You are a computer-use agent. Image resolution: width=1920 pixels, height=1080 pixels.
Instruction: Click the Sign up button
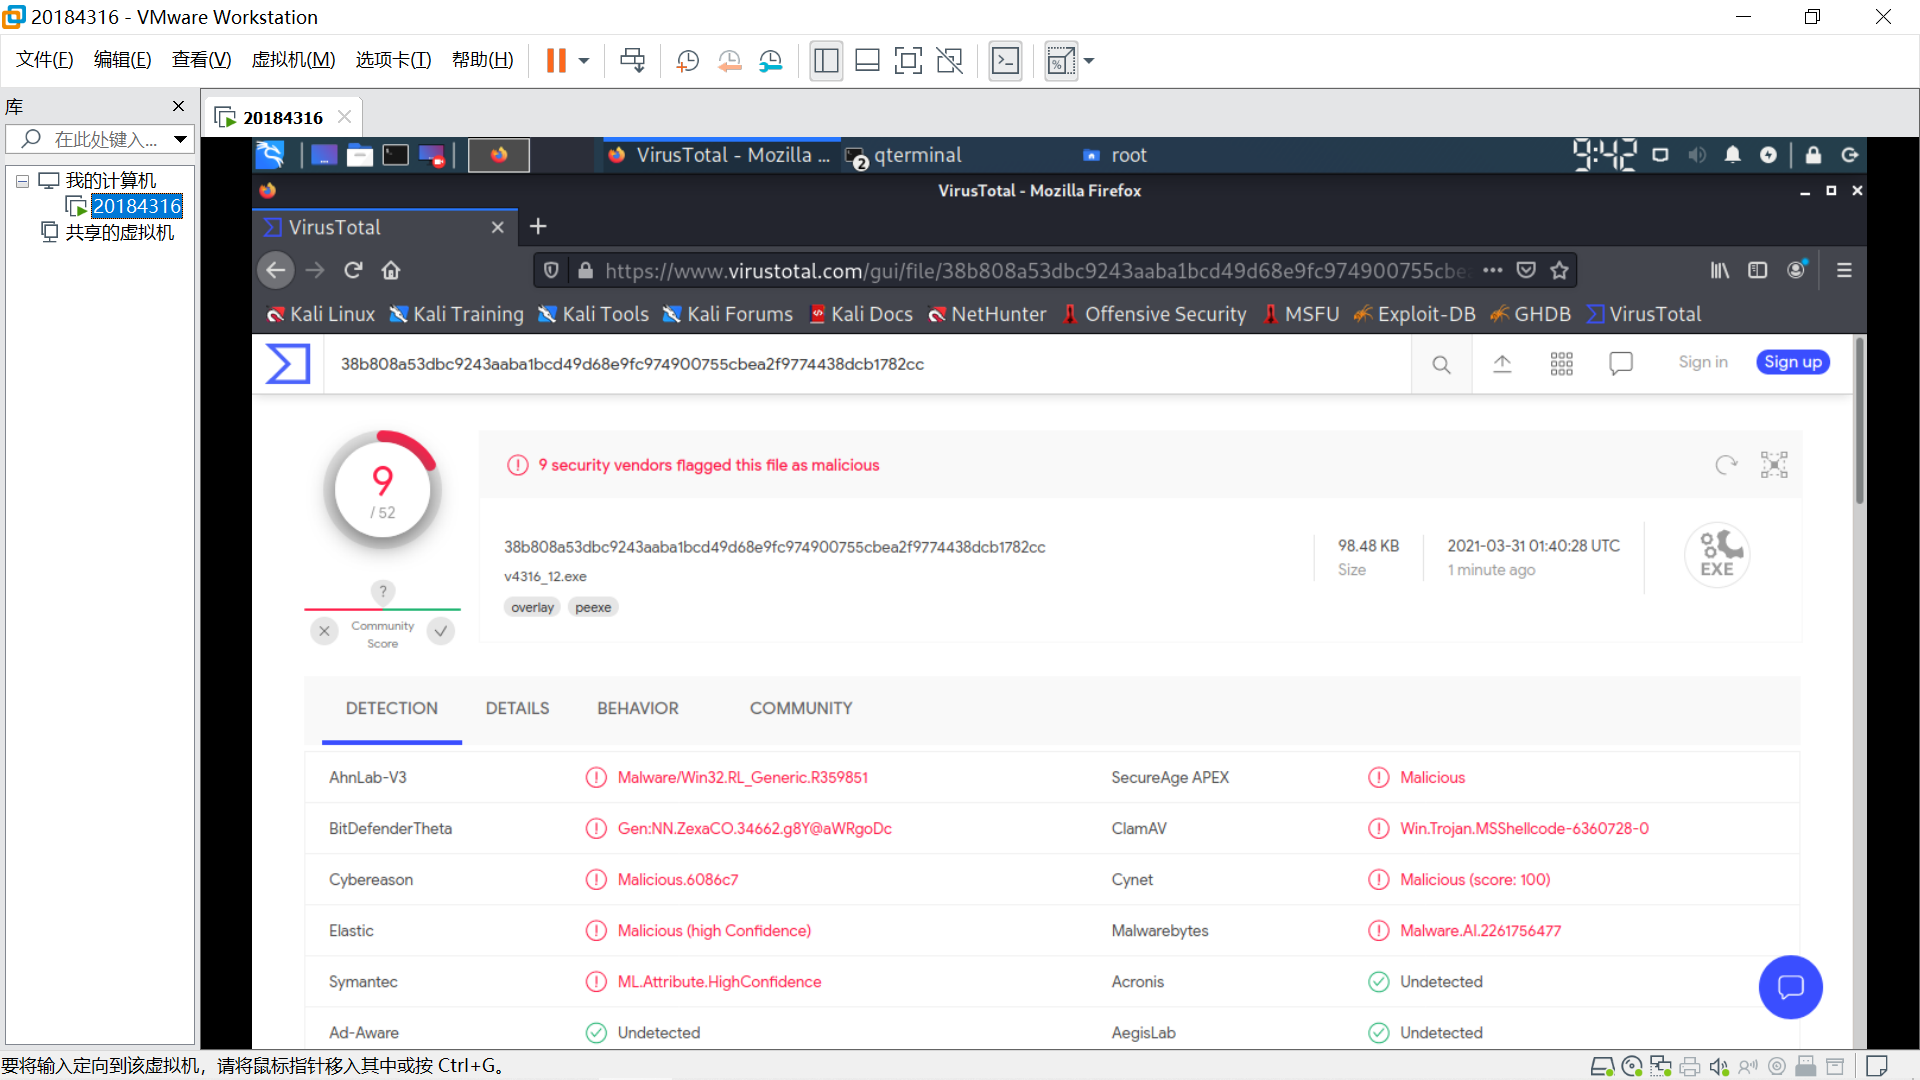coord(1792,362)
